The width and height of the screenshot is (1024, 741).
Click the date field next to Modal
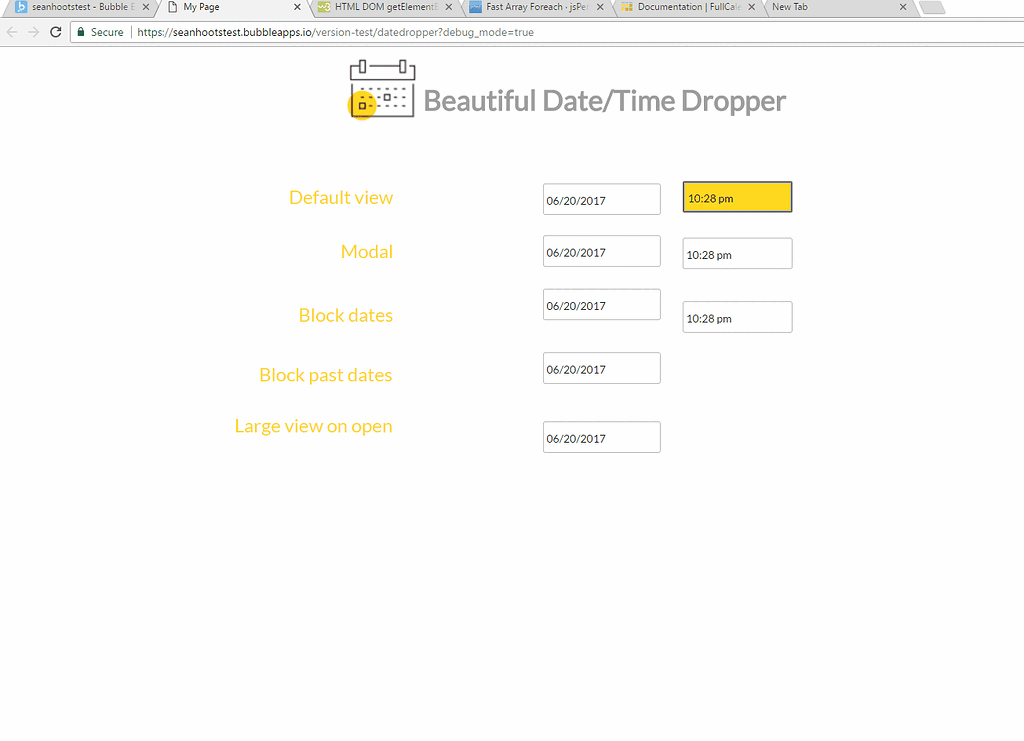(601, 250)
